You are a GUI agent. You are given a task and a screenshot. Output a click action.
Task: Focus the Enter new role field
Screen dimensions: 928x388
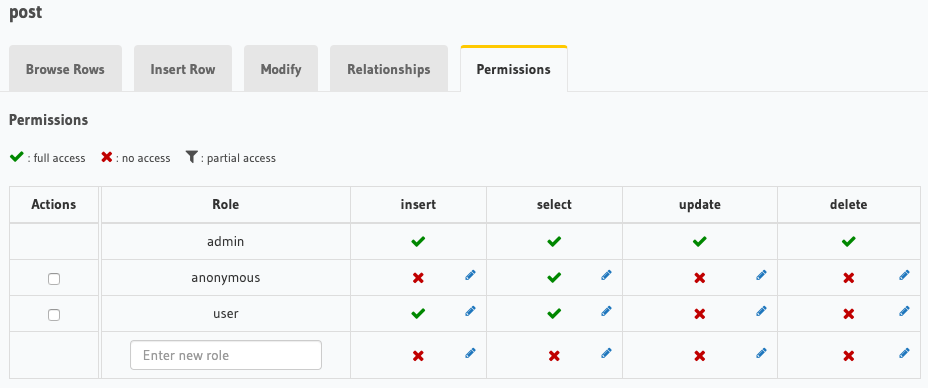tap(226, 355)
